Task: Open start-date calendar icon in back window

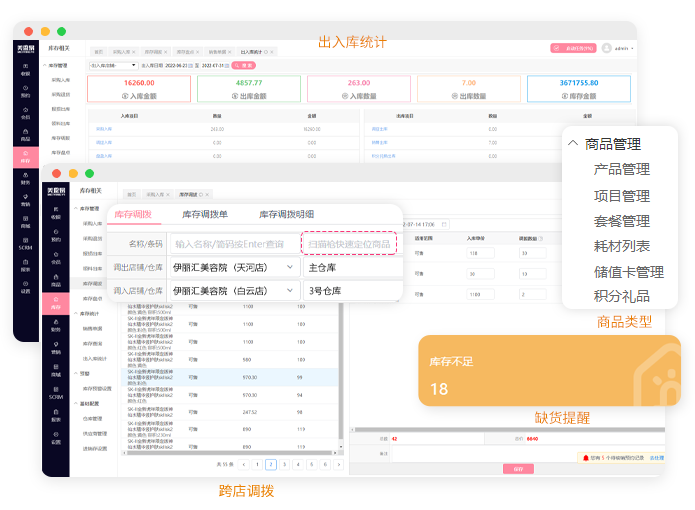Action: (190, 66)
